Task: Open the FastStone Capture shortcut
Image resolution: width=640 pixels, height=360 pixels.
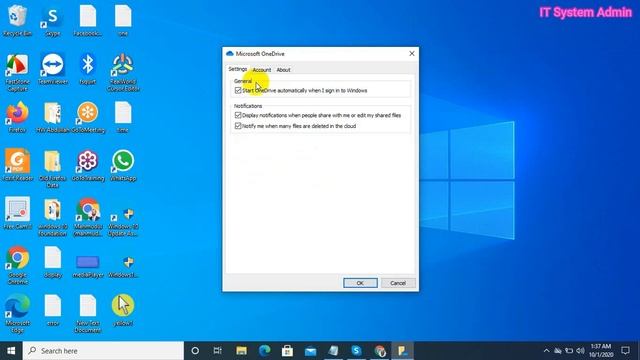Action: (x=17, y=72)
